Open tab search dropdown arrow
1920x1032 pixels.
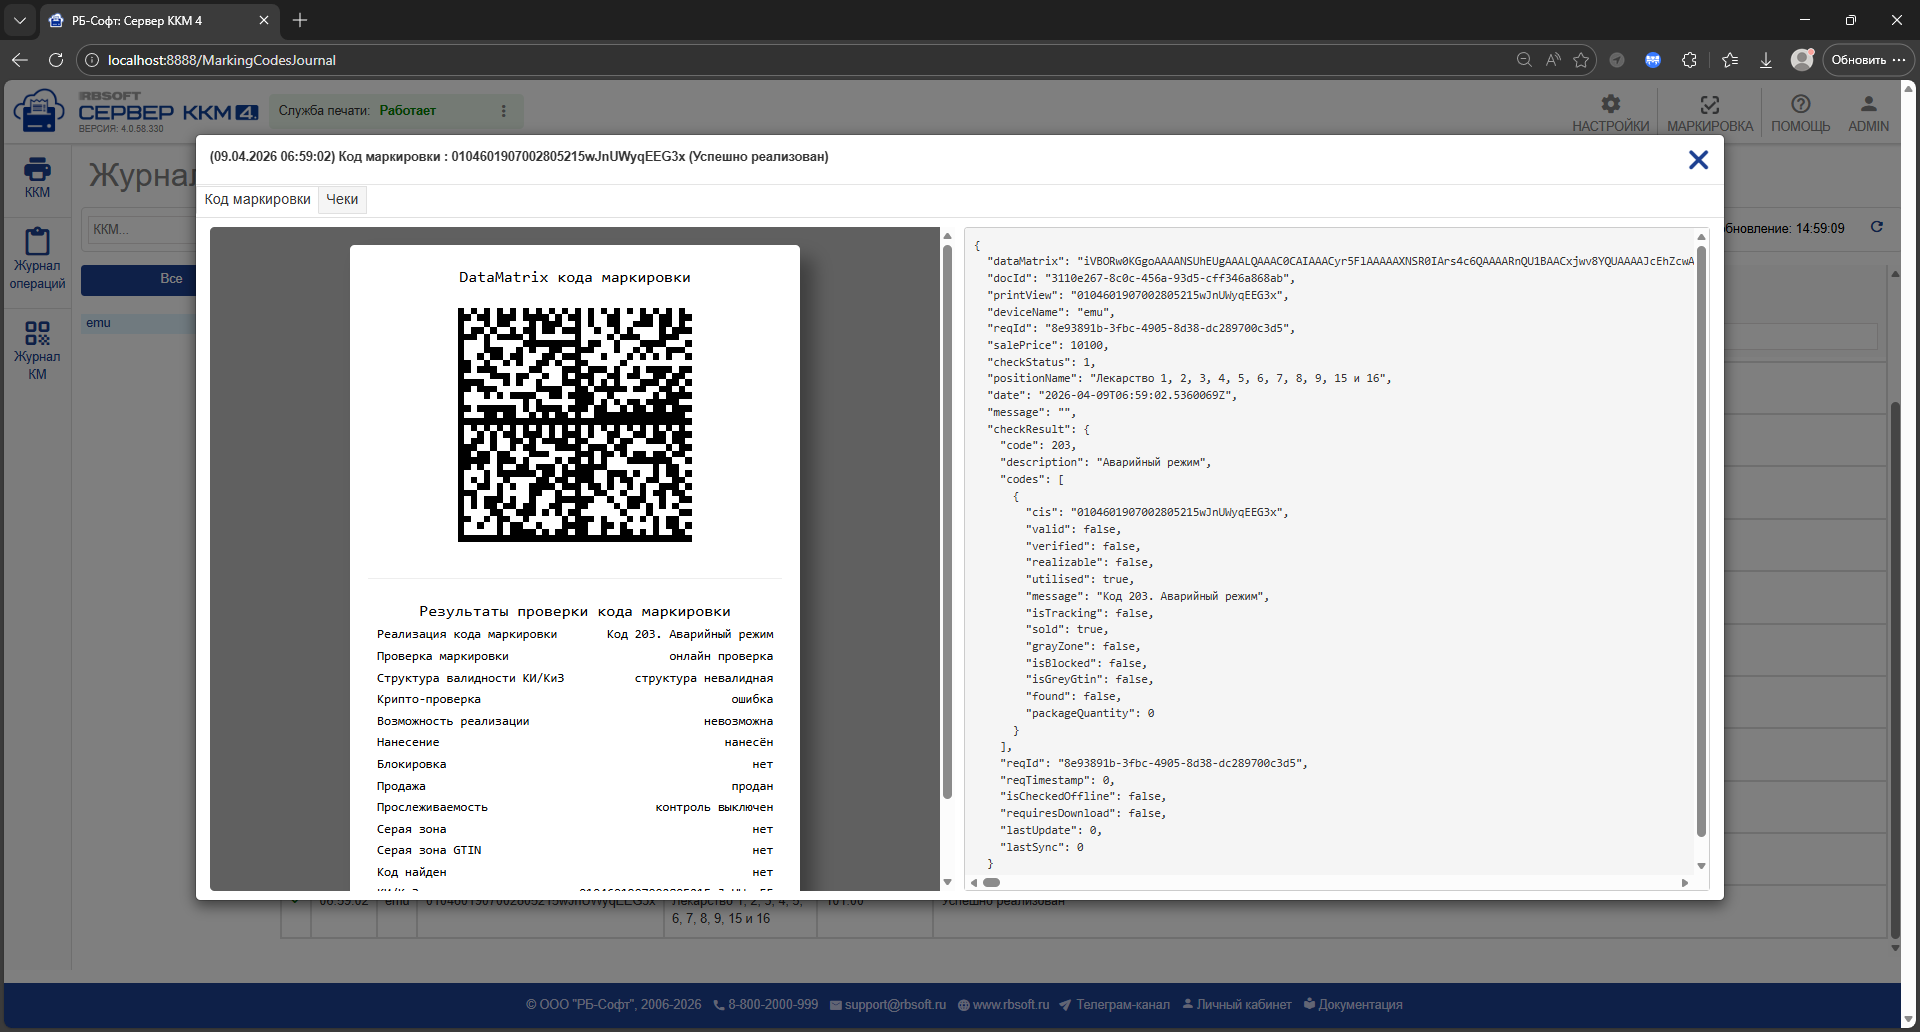[x=19, y=20]
